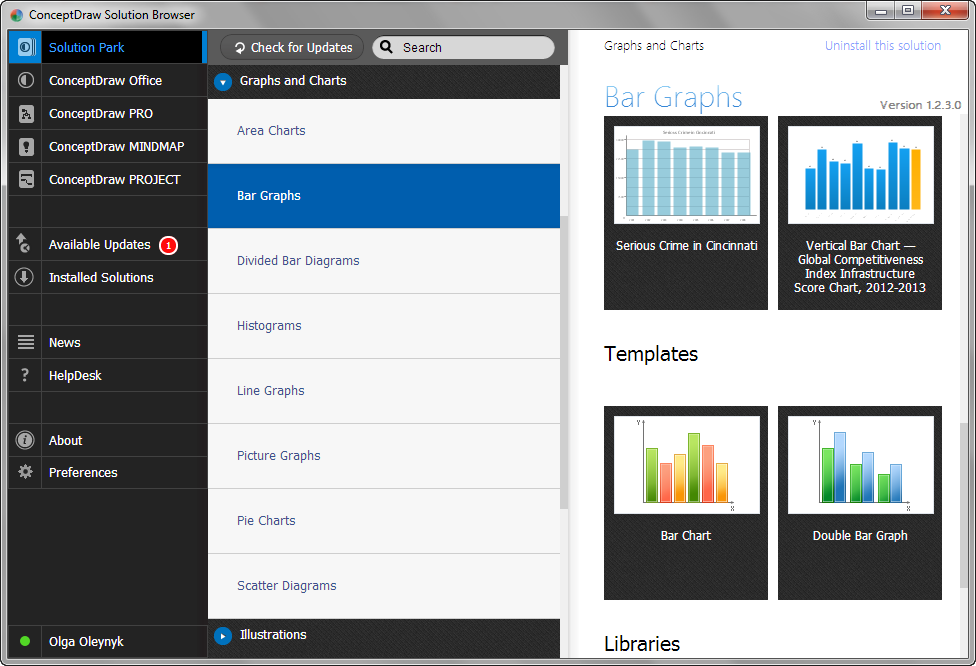Image resolution: width=976 pixels, height=666 pixels.
Task: Close the Solution Browser window
Action: coord(944,11)
